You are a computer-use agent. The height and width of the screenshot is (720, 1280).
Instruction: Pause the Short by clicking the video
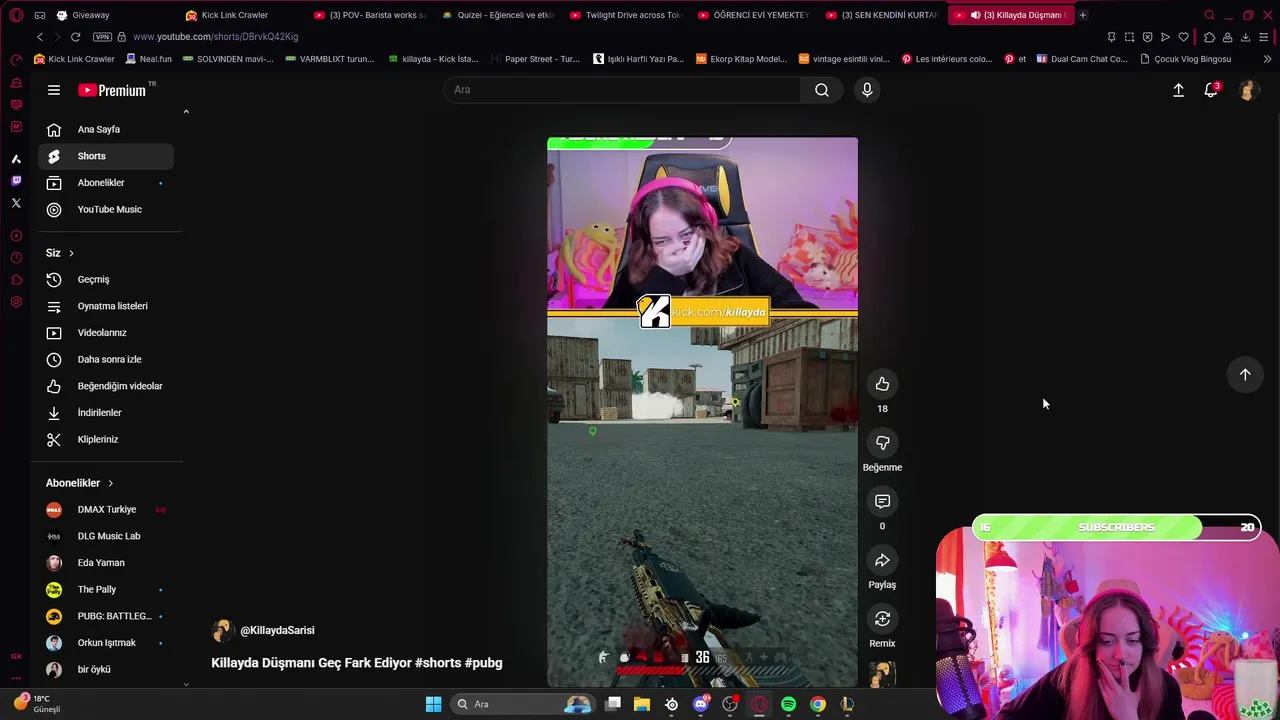coord(702,412)
